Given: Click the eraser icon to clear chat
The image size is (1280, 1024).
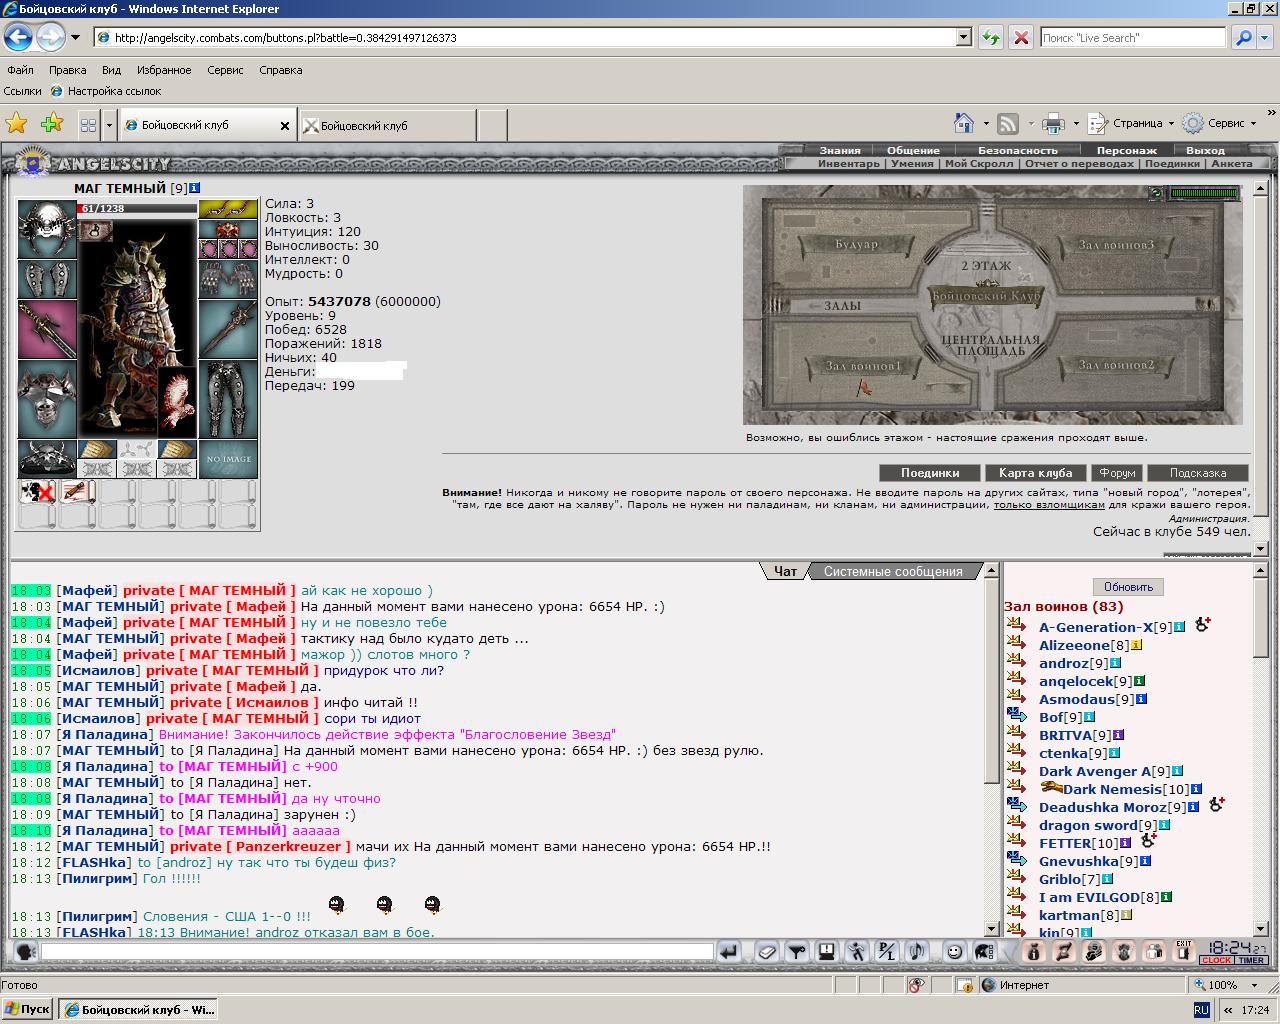Looking at the screenshot, I should point(767,952).
